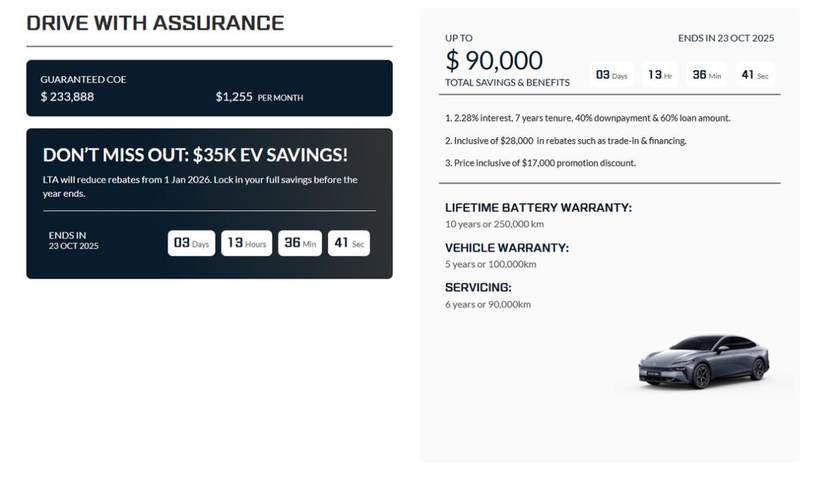The width and height of the screenshot is (840, 478).
Task: Click the Hours countdown box in dark banner
Action: (246, 243)
